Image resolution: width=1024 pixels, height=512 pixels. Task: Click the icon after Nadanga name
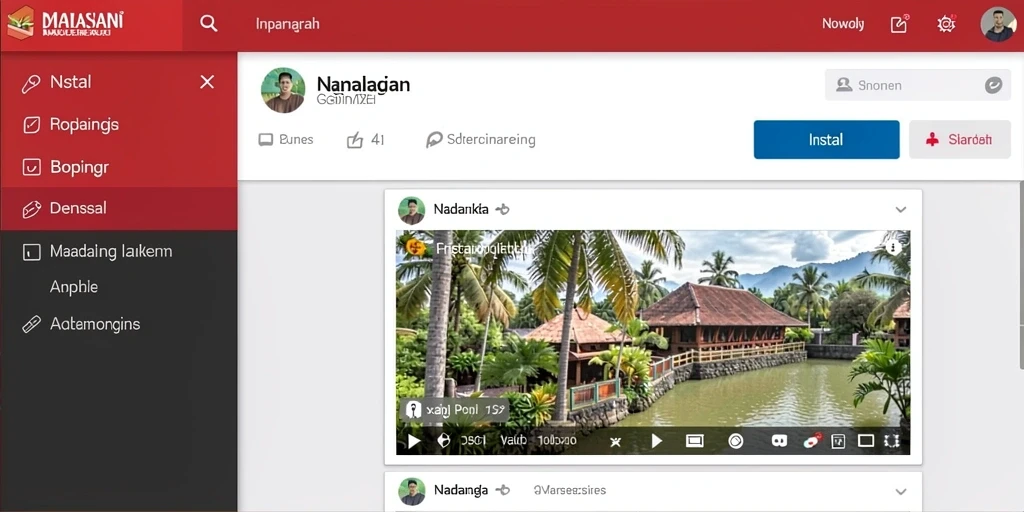502,490
